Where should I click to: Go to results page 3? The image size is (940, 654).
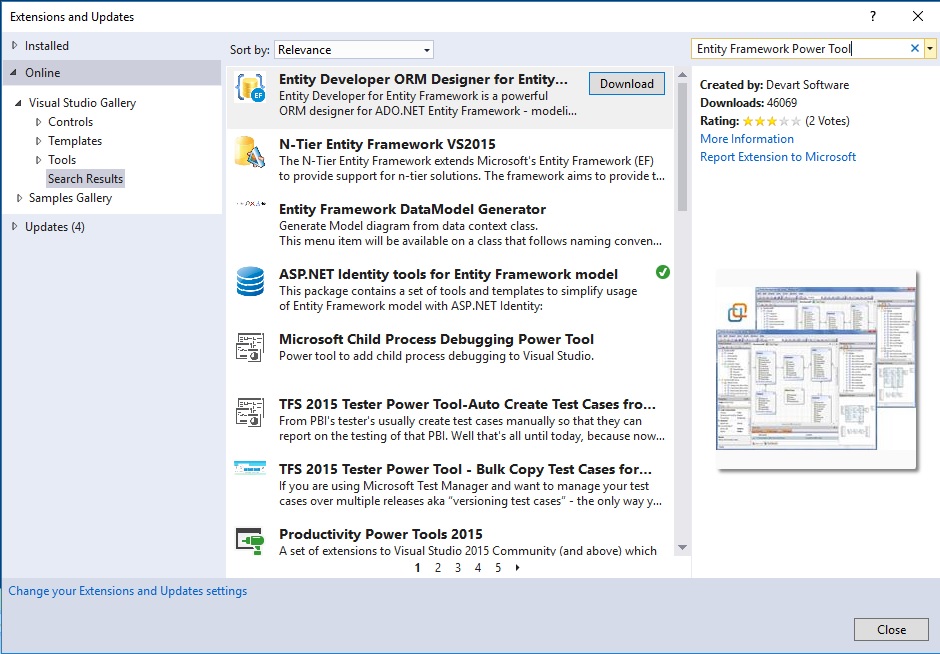coord(457,567)
